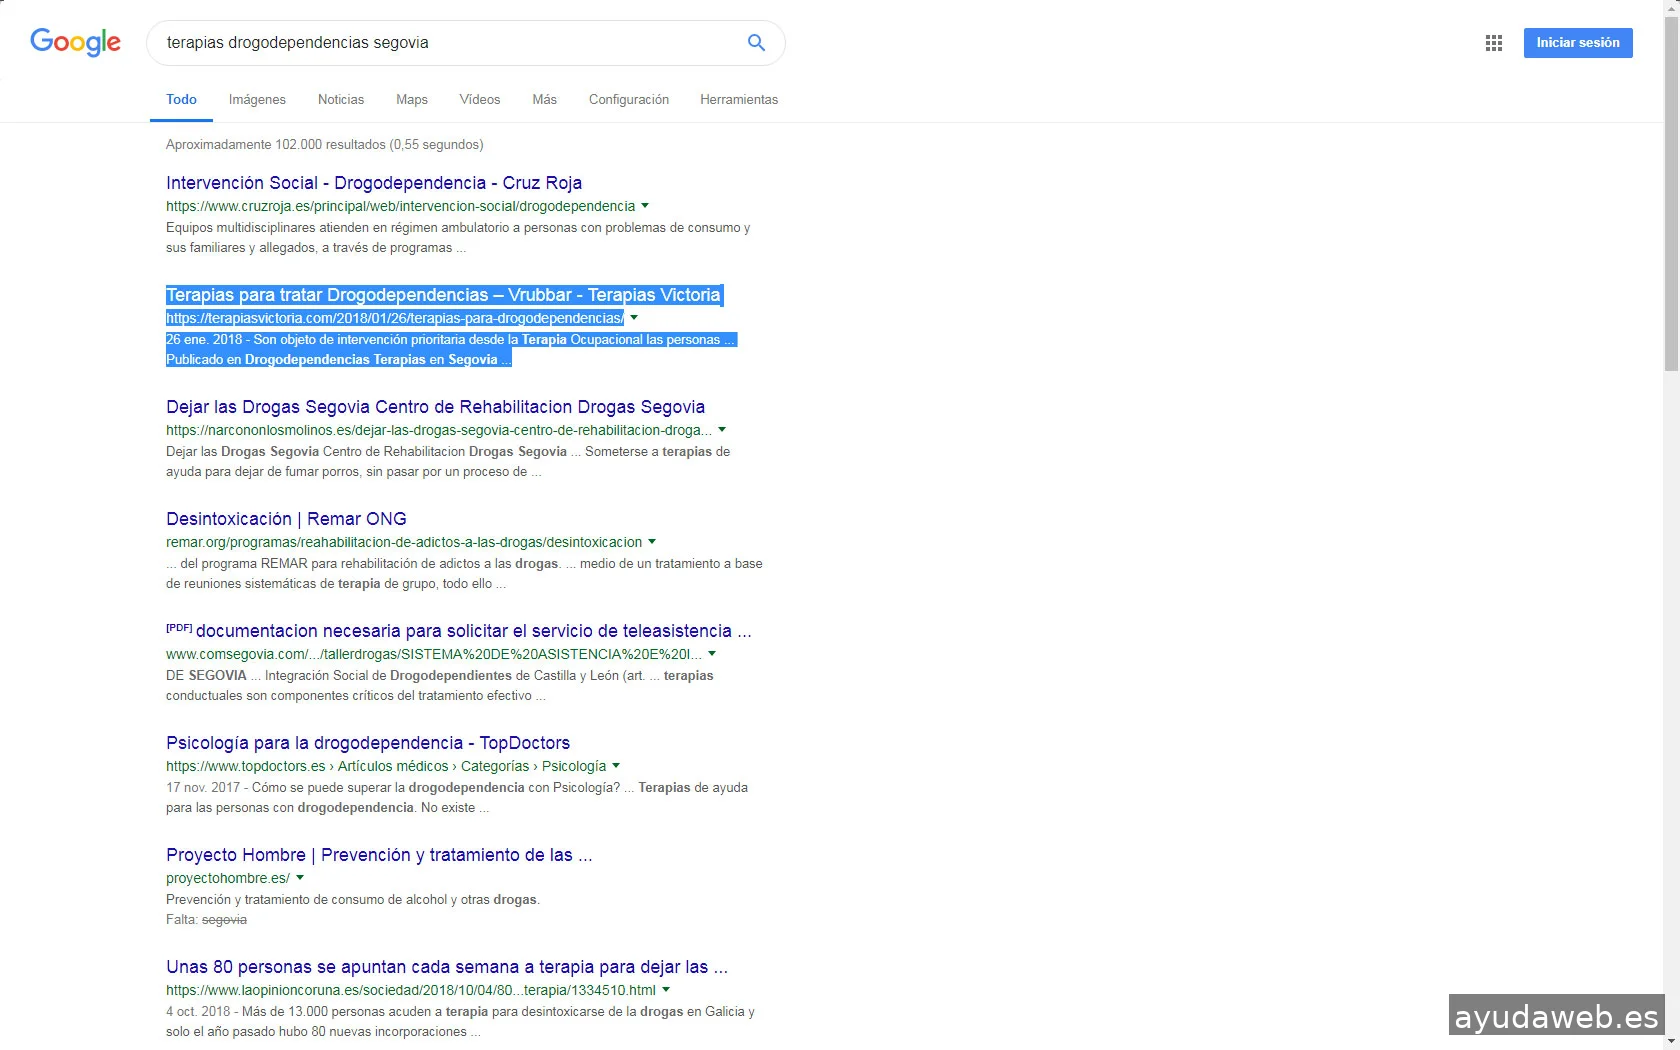Open the Cruz Roja Intervención Social result

pyautogui.click(x=373, y=183)
